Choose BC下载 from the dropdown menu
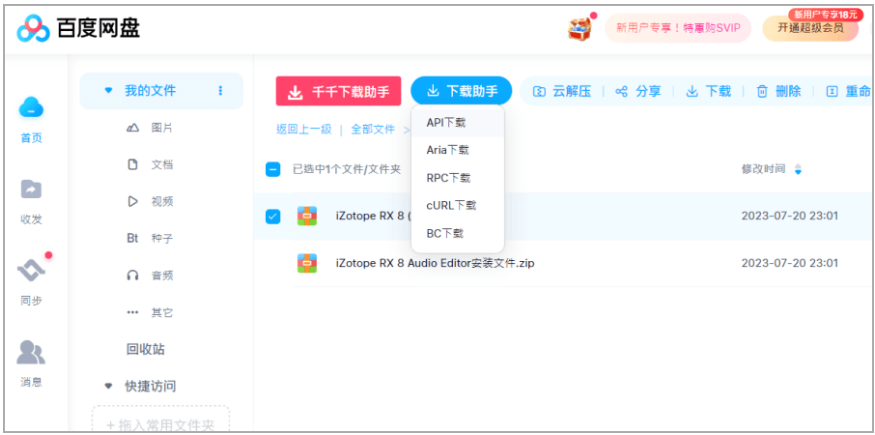875x435 pixels. (x=458, y=233)
